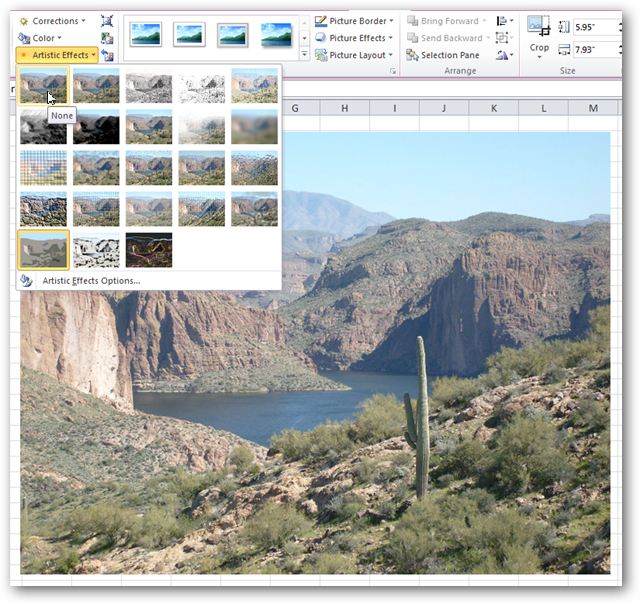Apply the Film Grain effect thumbnail
The width and height of the screenshot is (640, 604).
coord(149,168)
